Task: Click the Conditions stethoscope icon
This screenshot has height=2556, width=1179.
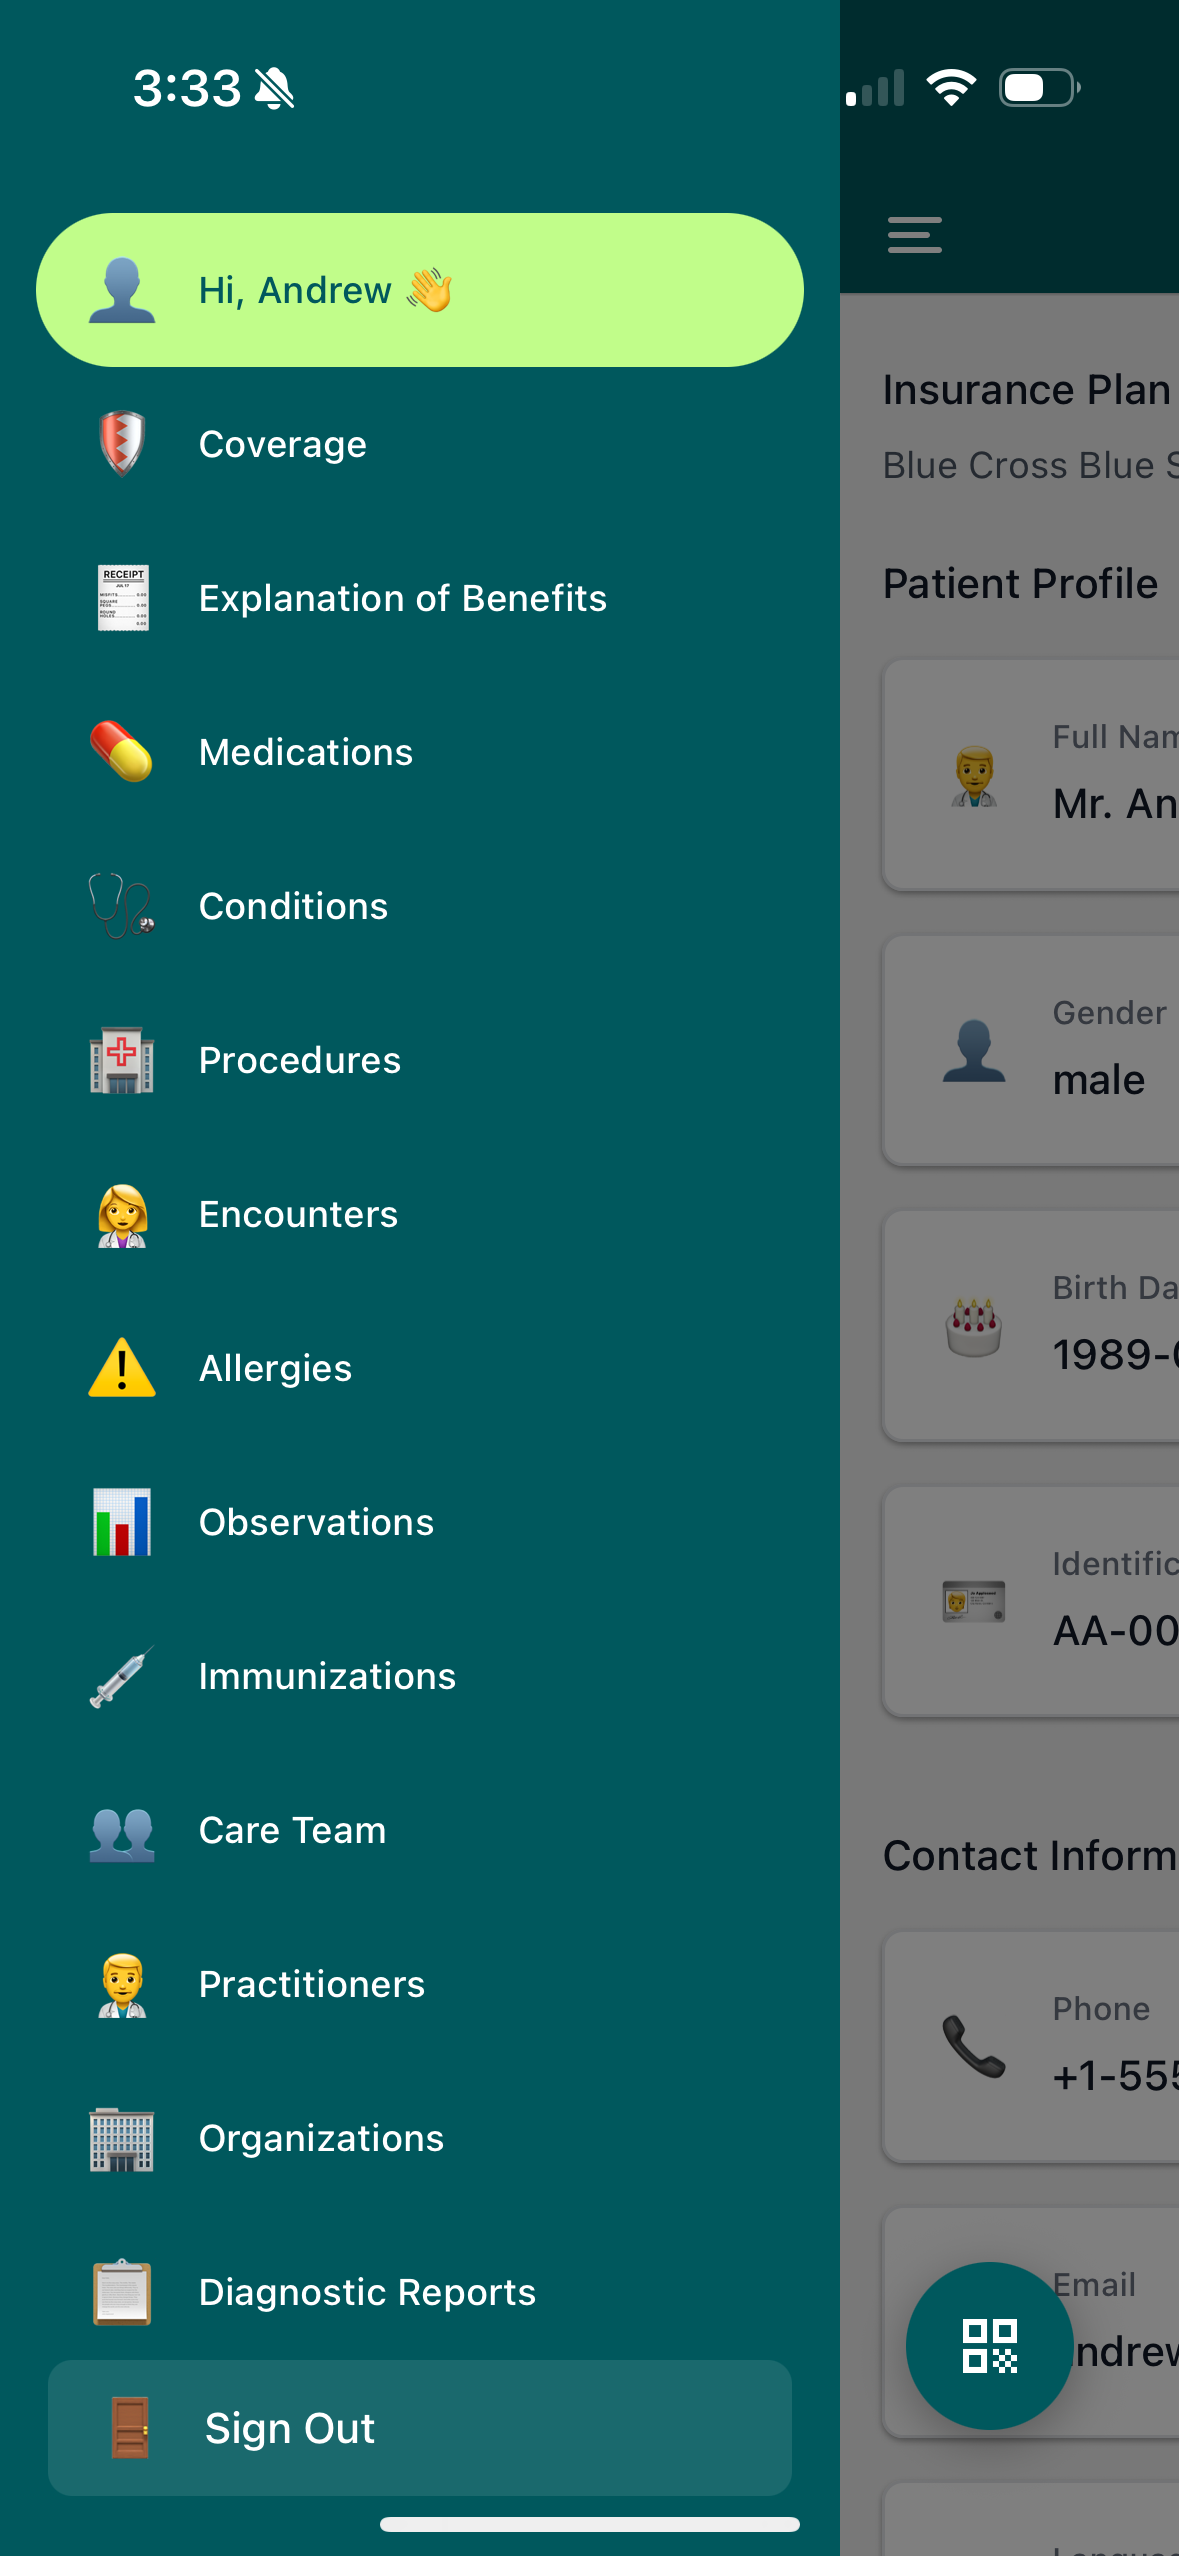Action: (x=122, y=905)
